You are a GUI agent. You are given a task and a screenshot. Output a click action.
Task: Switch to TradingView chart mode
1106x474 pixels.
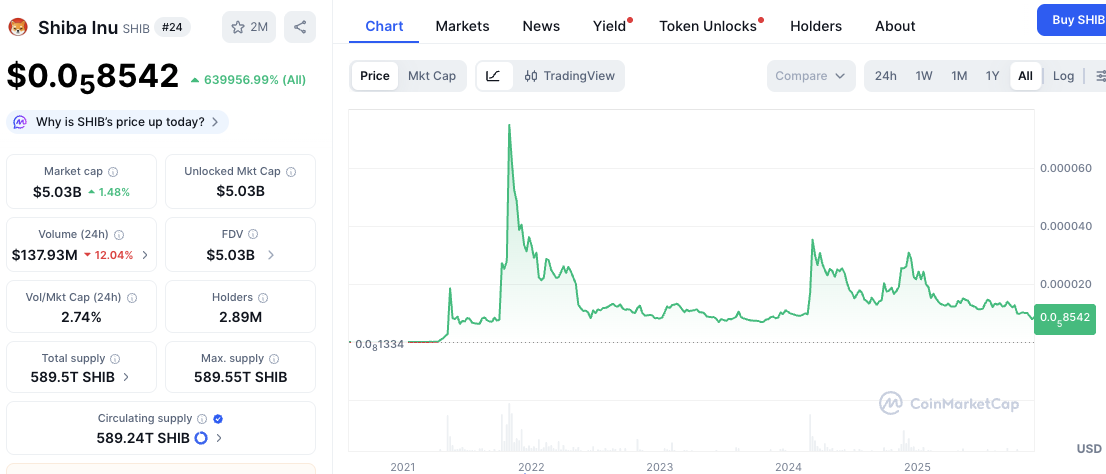(569, 76)
